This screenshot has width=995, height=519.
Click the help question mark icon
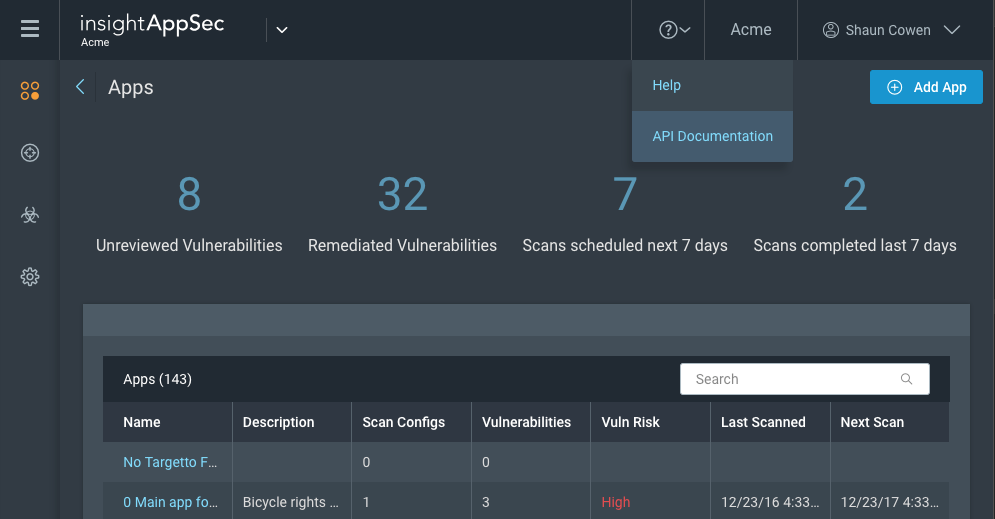tap(668, 30)
